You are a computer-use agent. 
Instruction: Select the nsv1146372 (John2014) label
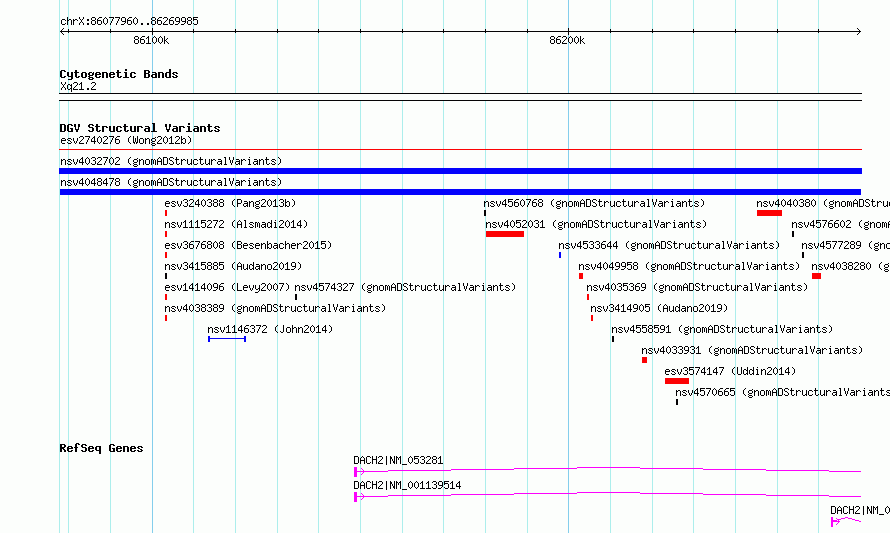point(270,329)
